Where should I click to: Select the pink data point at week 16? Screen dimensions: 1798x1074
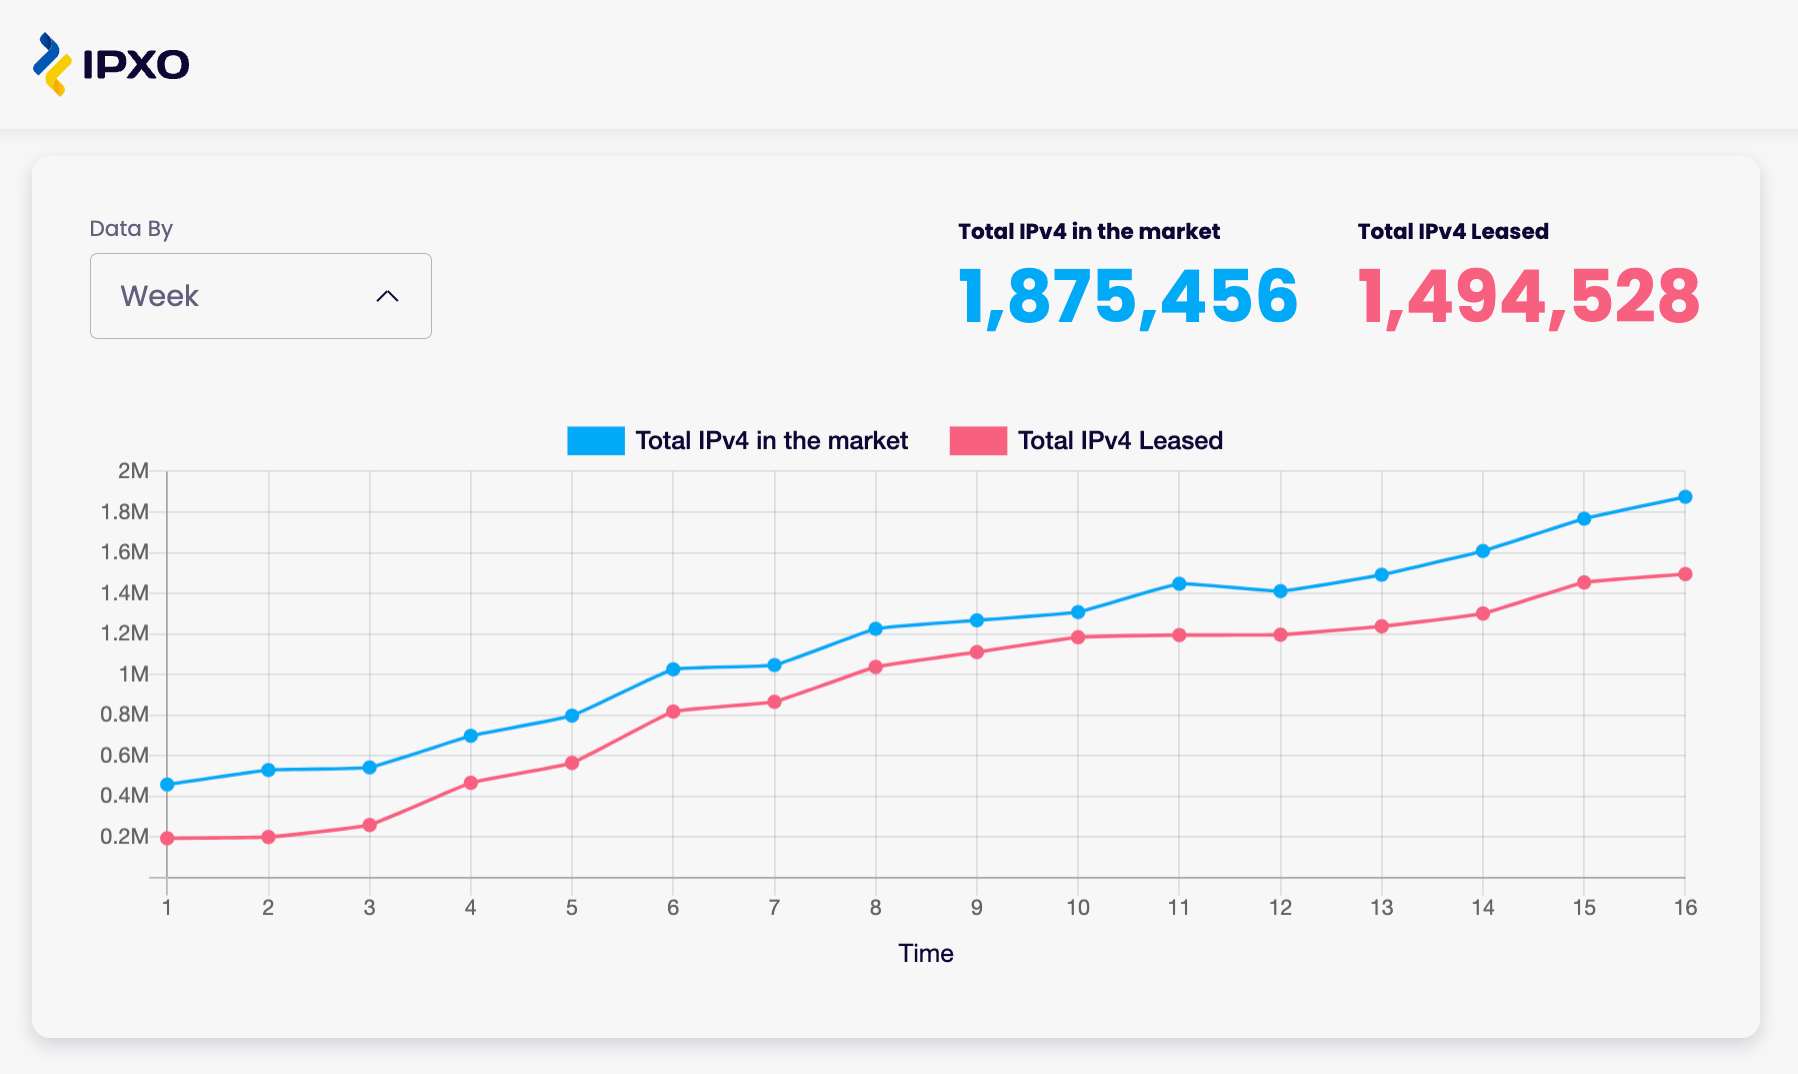[x=1685, y=574]
